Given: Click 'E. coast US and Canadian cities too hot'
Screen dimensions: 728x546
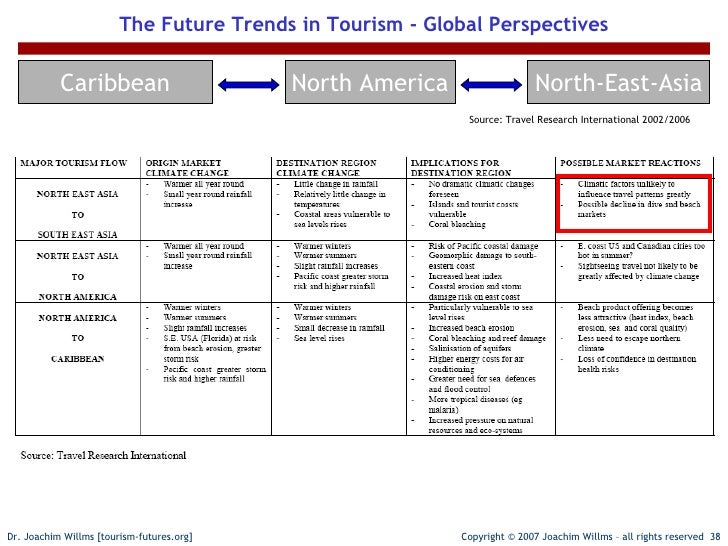Looking at the screenshot, I should [x=641, y=251].
